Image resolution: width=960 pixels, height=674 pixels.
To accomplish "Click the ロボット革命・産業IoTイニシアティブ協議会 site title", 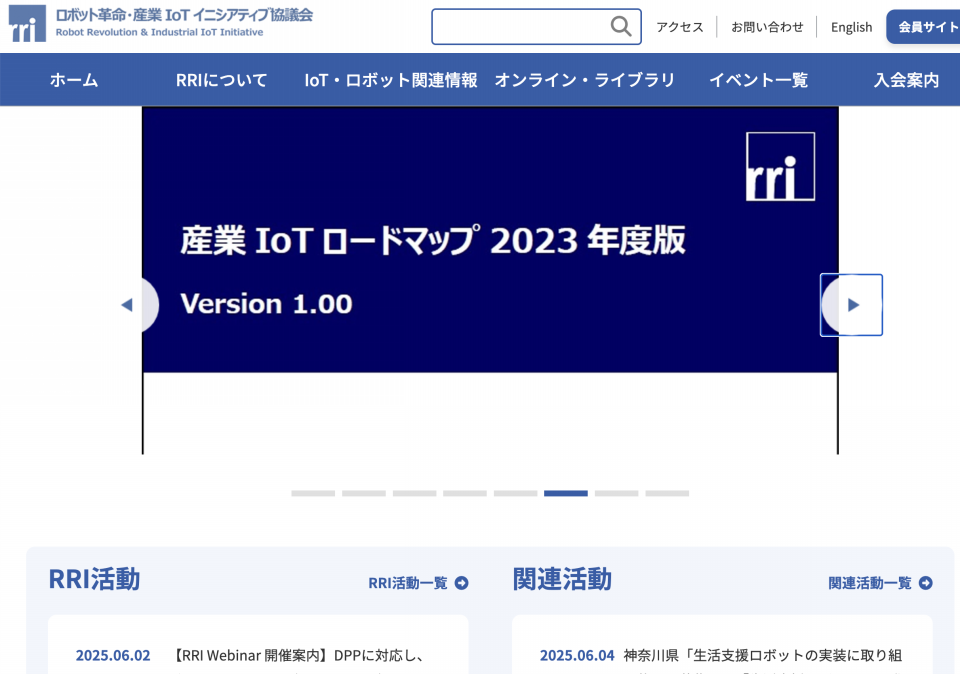I will tap(184, 15).
